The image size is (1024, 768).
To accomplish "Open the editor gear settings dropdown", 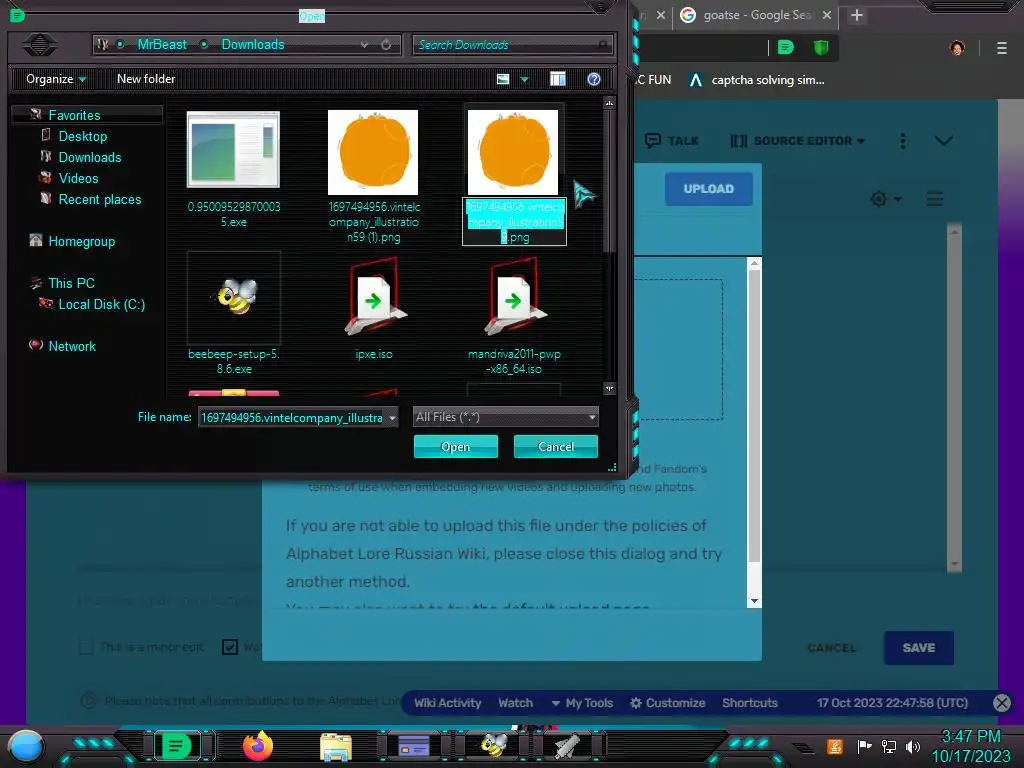I will tap(886, 199).
